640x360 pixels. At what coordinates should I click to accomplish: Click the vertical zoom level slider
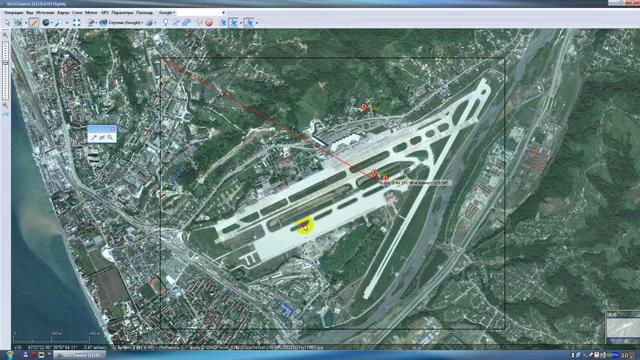(x=5, y=70)
